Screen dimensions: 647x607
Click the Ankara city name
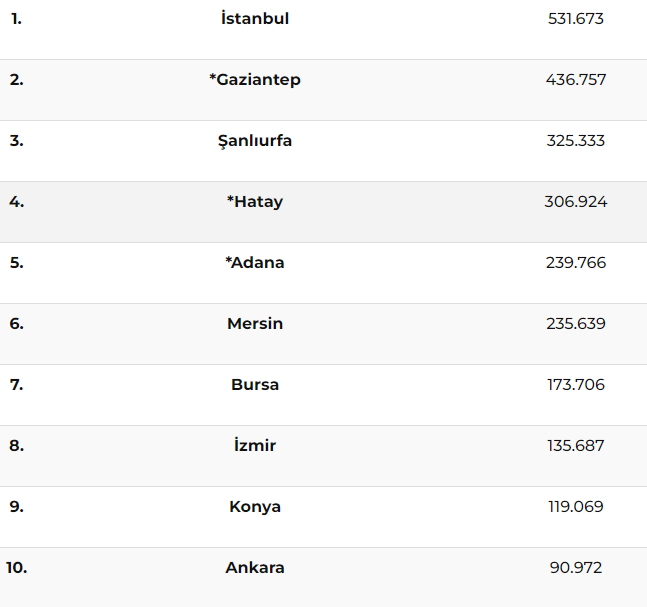255,567
